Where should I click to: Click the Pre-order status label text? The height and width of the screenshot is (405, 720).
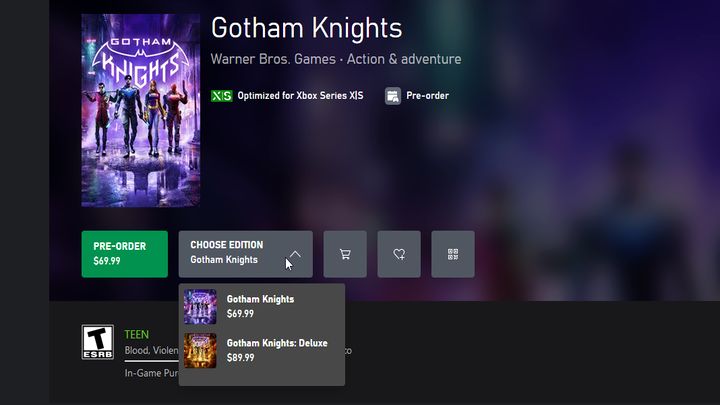pyautogui.click(x=427, y=96)
